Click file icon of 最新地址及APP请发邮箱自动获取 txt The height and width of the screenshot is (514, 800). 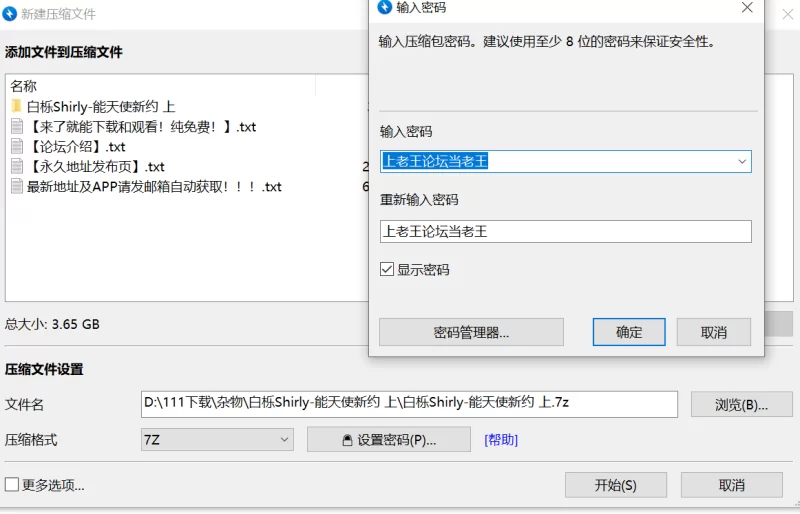(x=17, y=186)
